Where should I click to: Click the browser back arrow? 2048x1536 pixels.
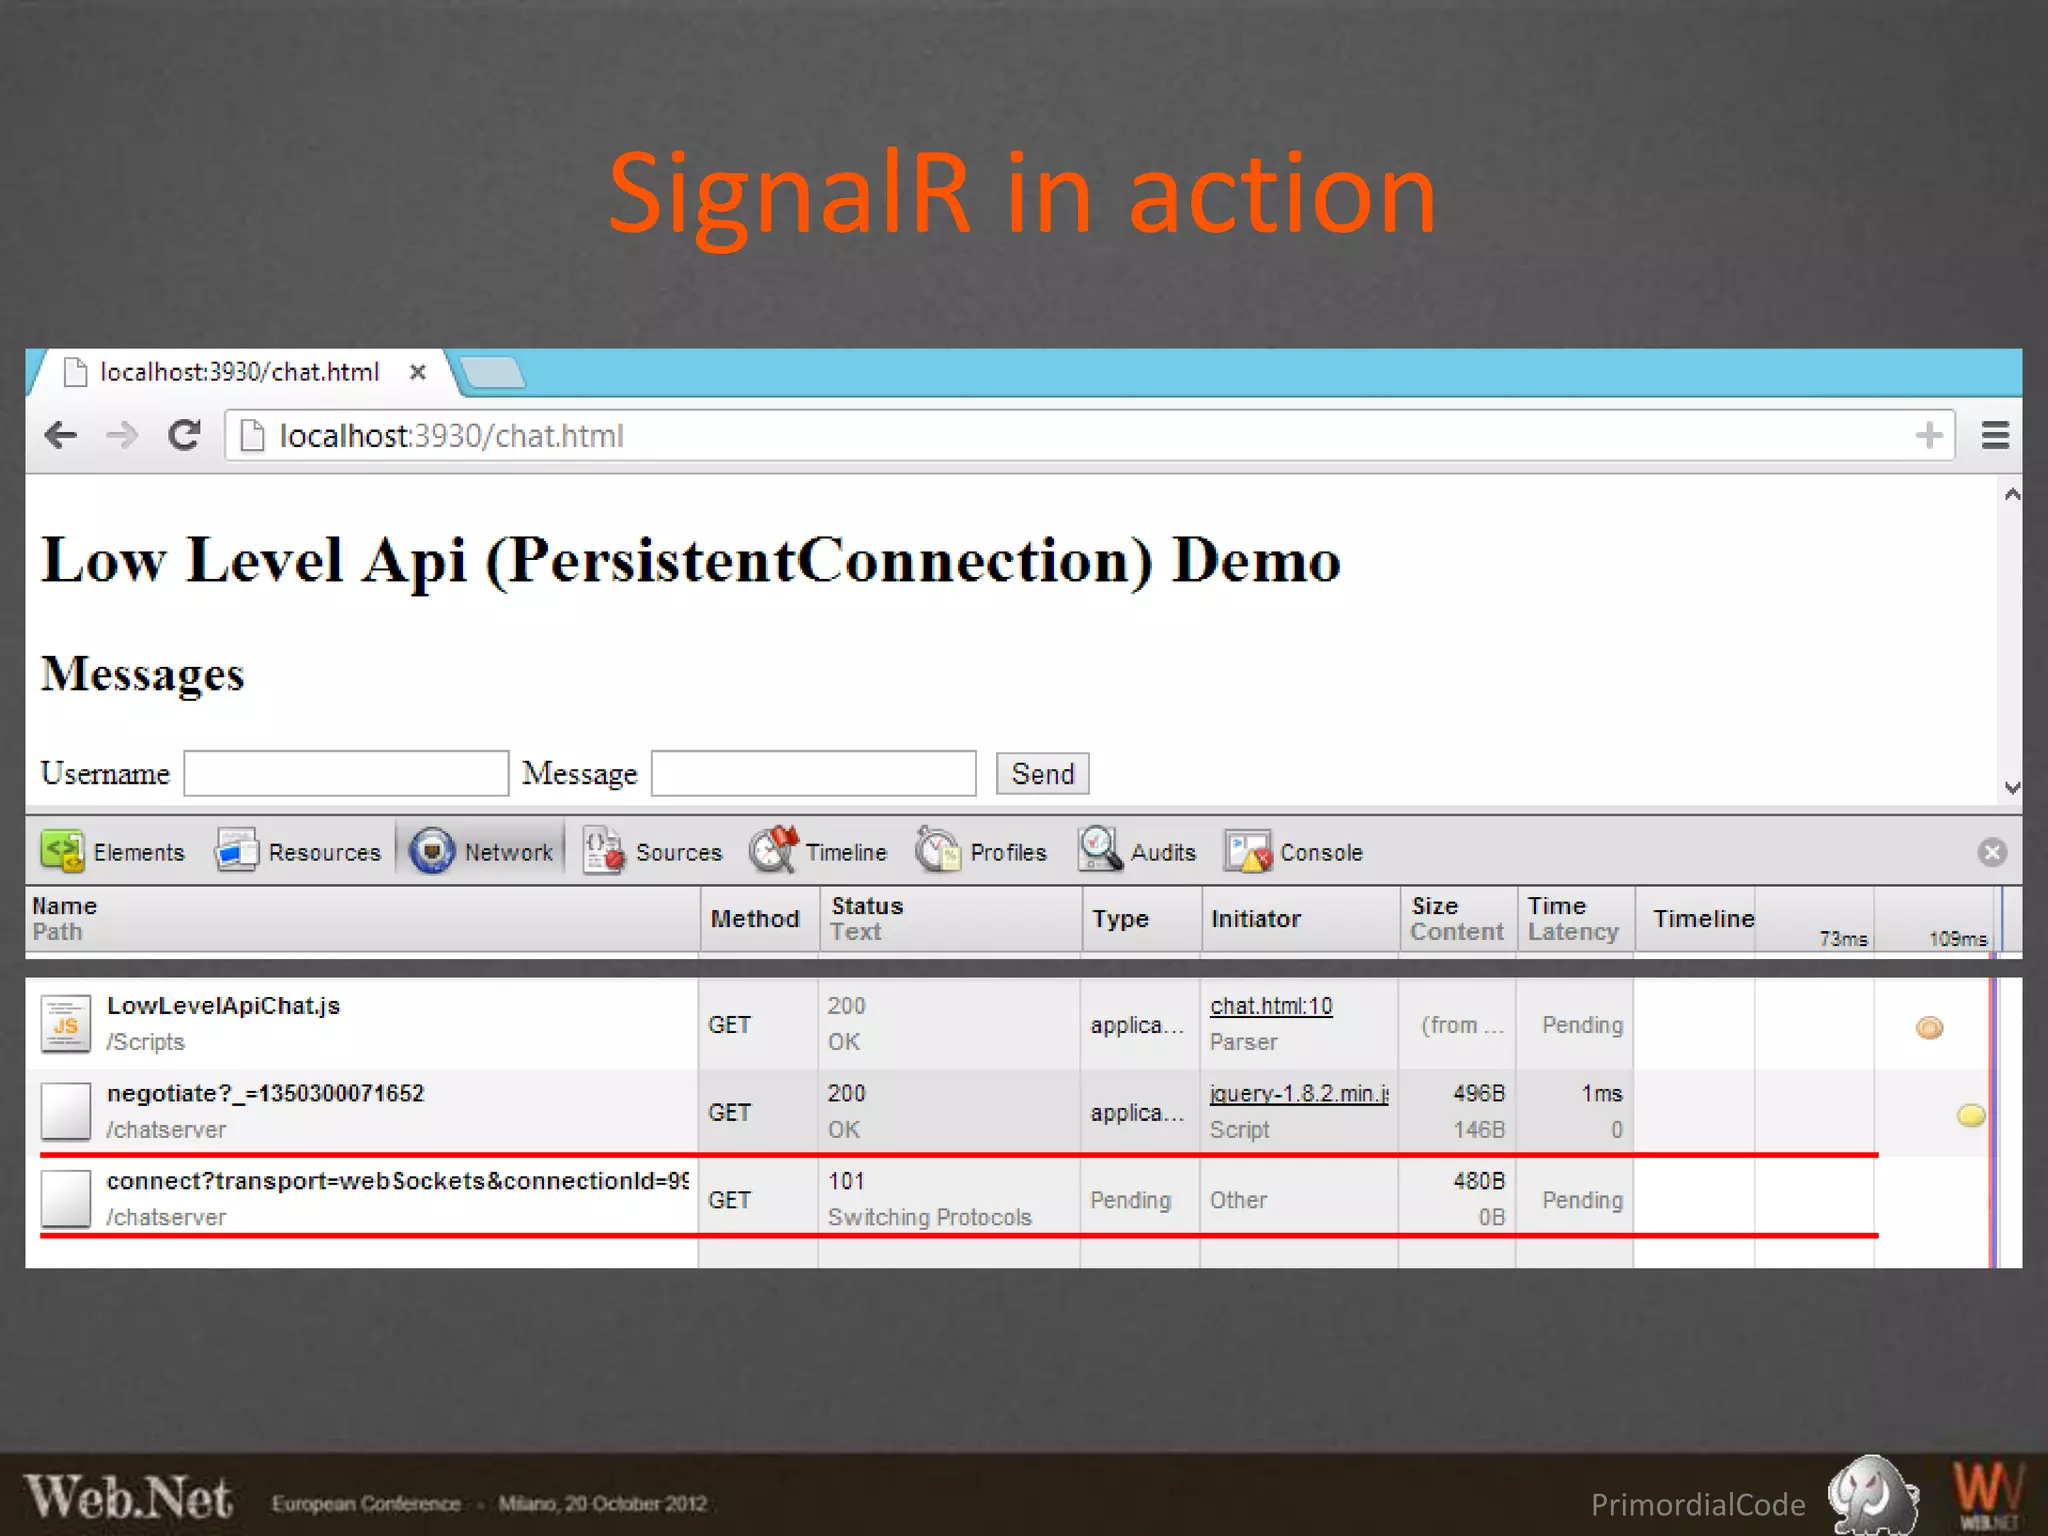click(x=61, y=435)
